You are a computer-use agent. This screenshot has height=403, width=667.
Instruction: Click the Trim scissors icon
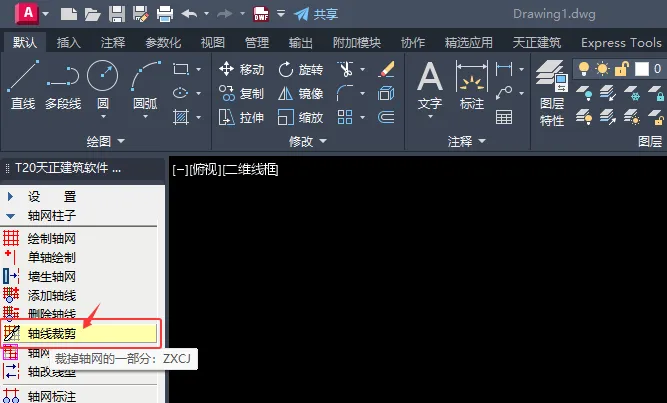(x=345, y=69)
